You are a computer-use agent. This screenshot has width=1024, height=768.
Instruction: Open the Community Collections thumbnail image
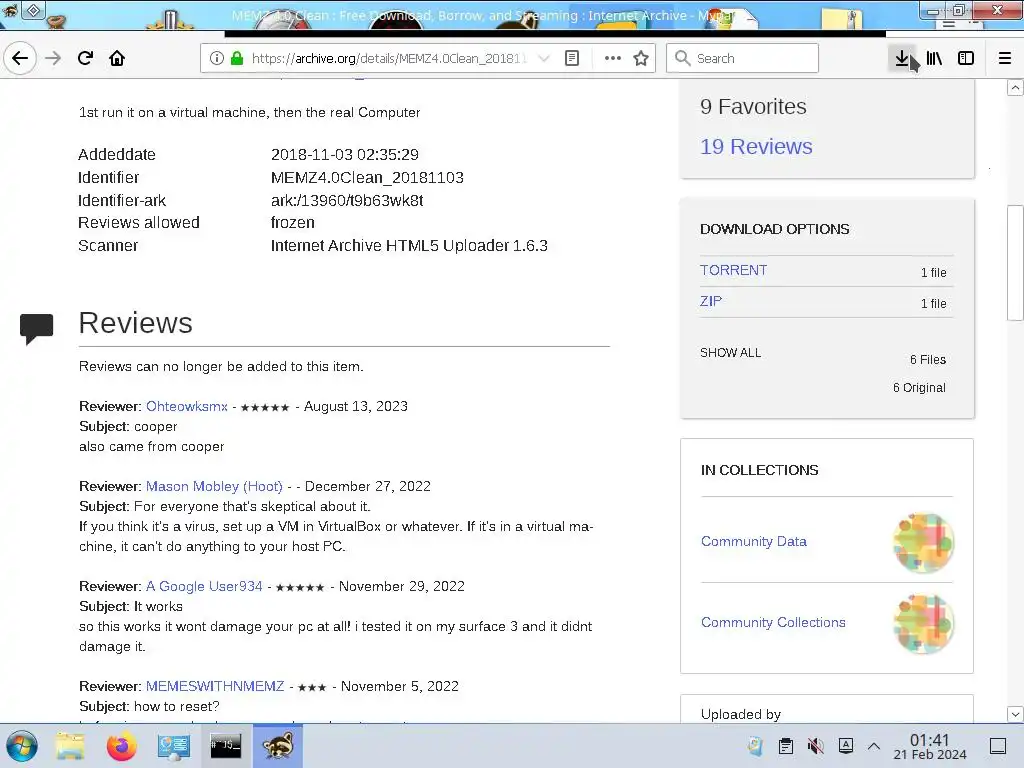(923, 624)
